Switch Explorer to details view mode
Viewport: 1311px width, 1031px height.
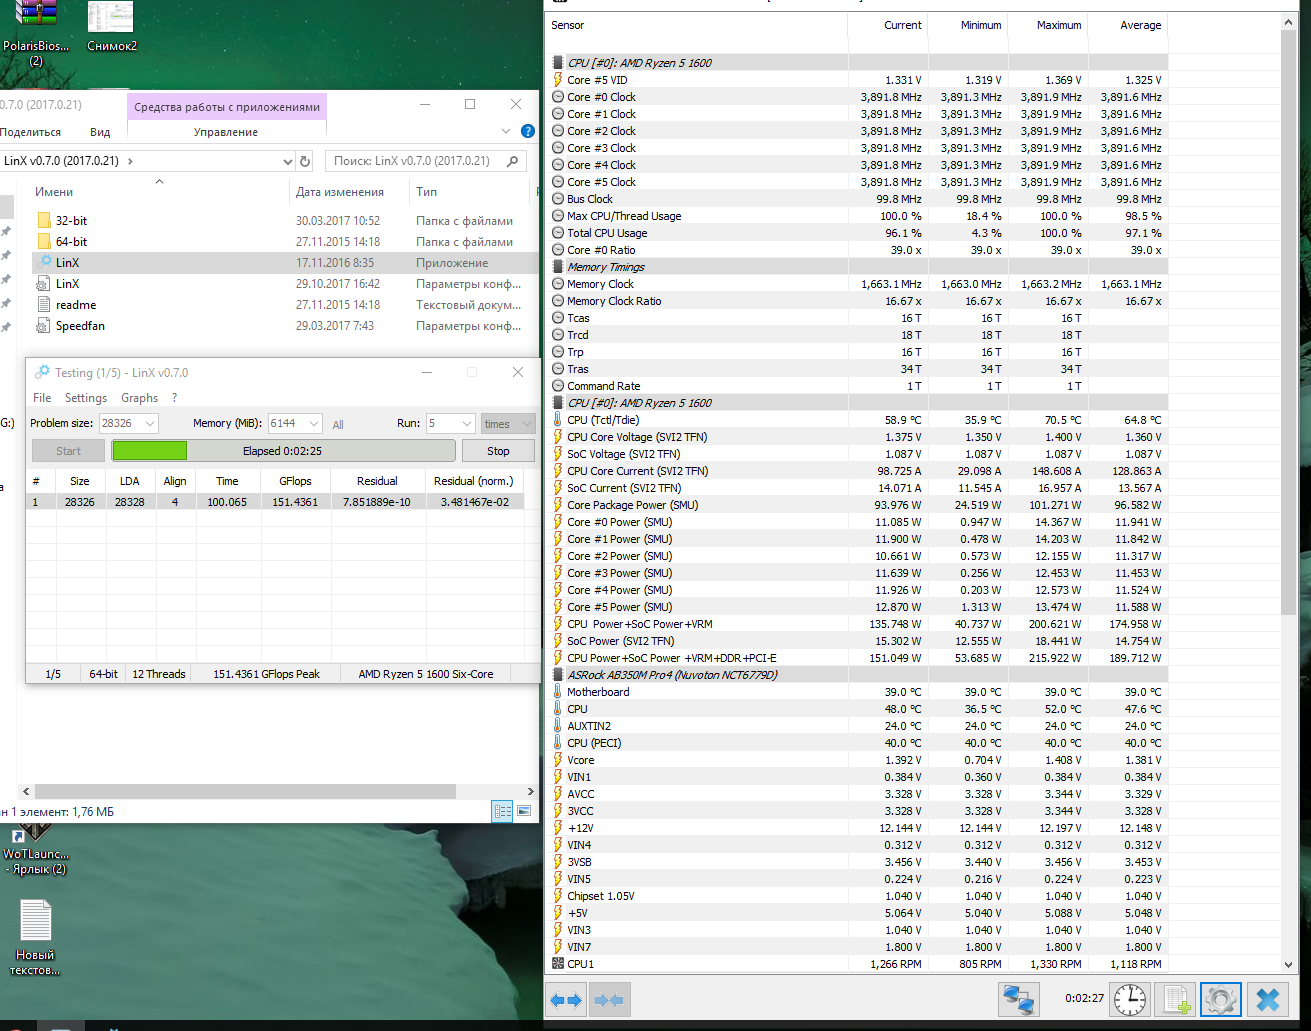pos(503,811)
